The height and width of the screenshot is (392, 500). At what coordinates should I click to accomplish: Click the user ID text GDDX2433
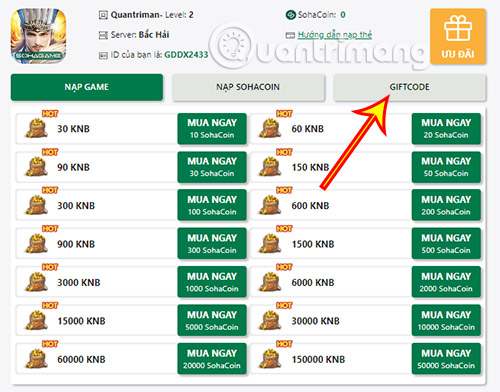pyautogui.click(x=186, y=55)
